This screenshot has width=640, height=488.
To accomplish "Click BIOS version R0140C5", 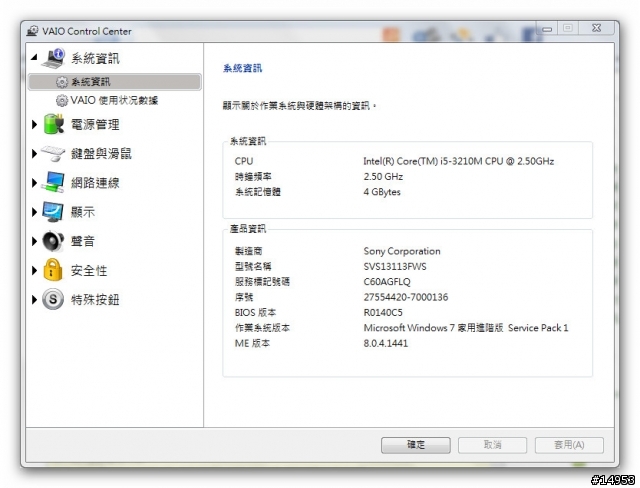I will click(383, 313).
